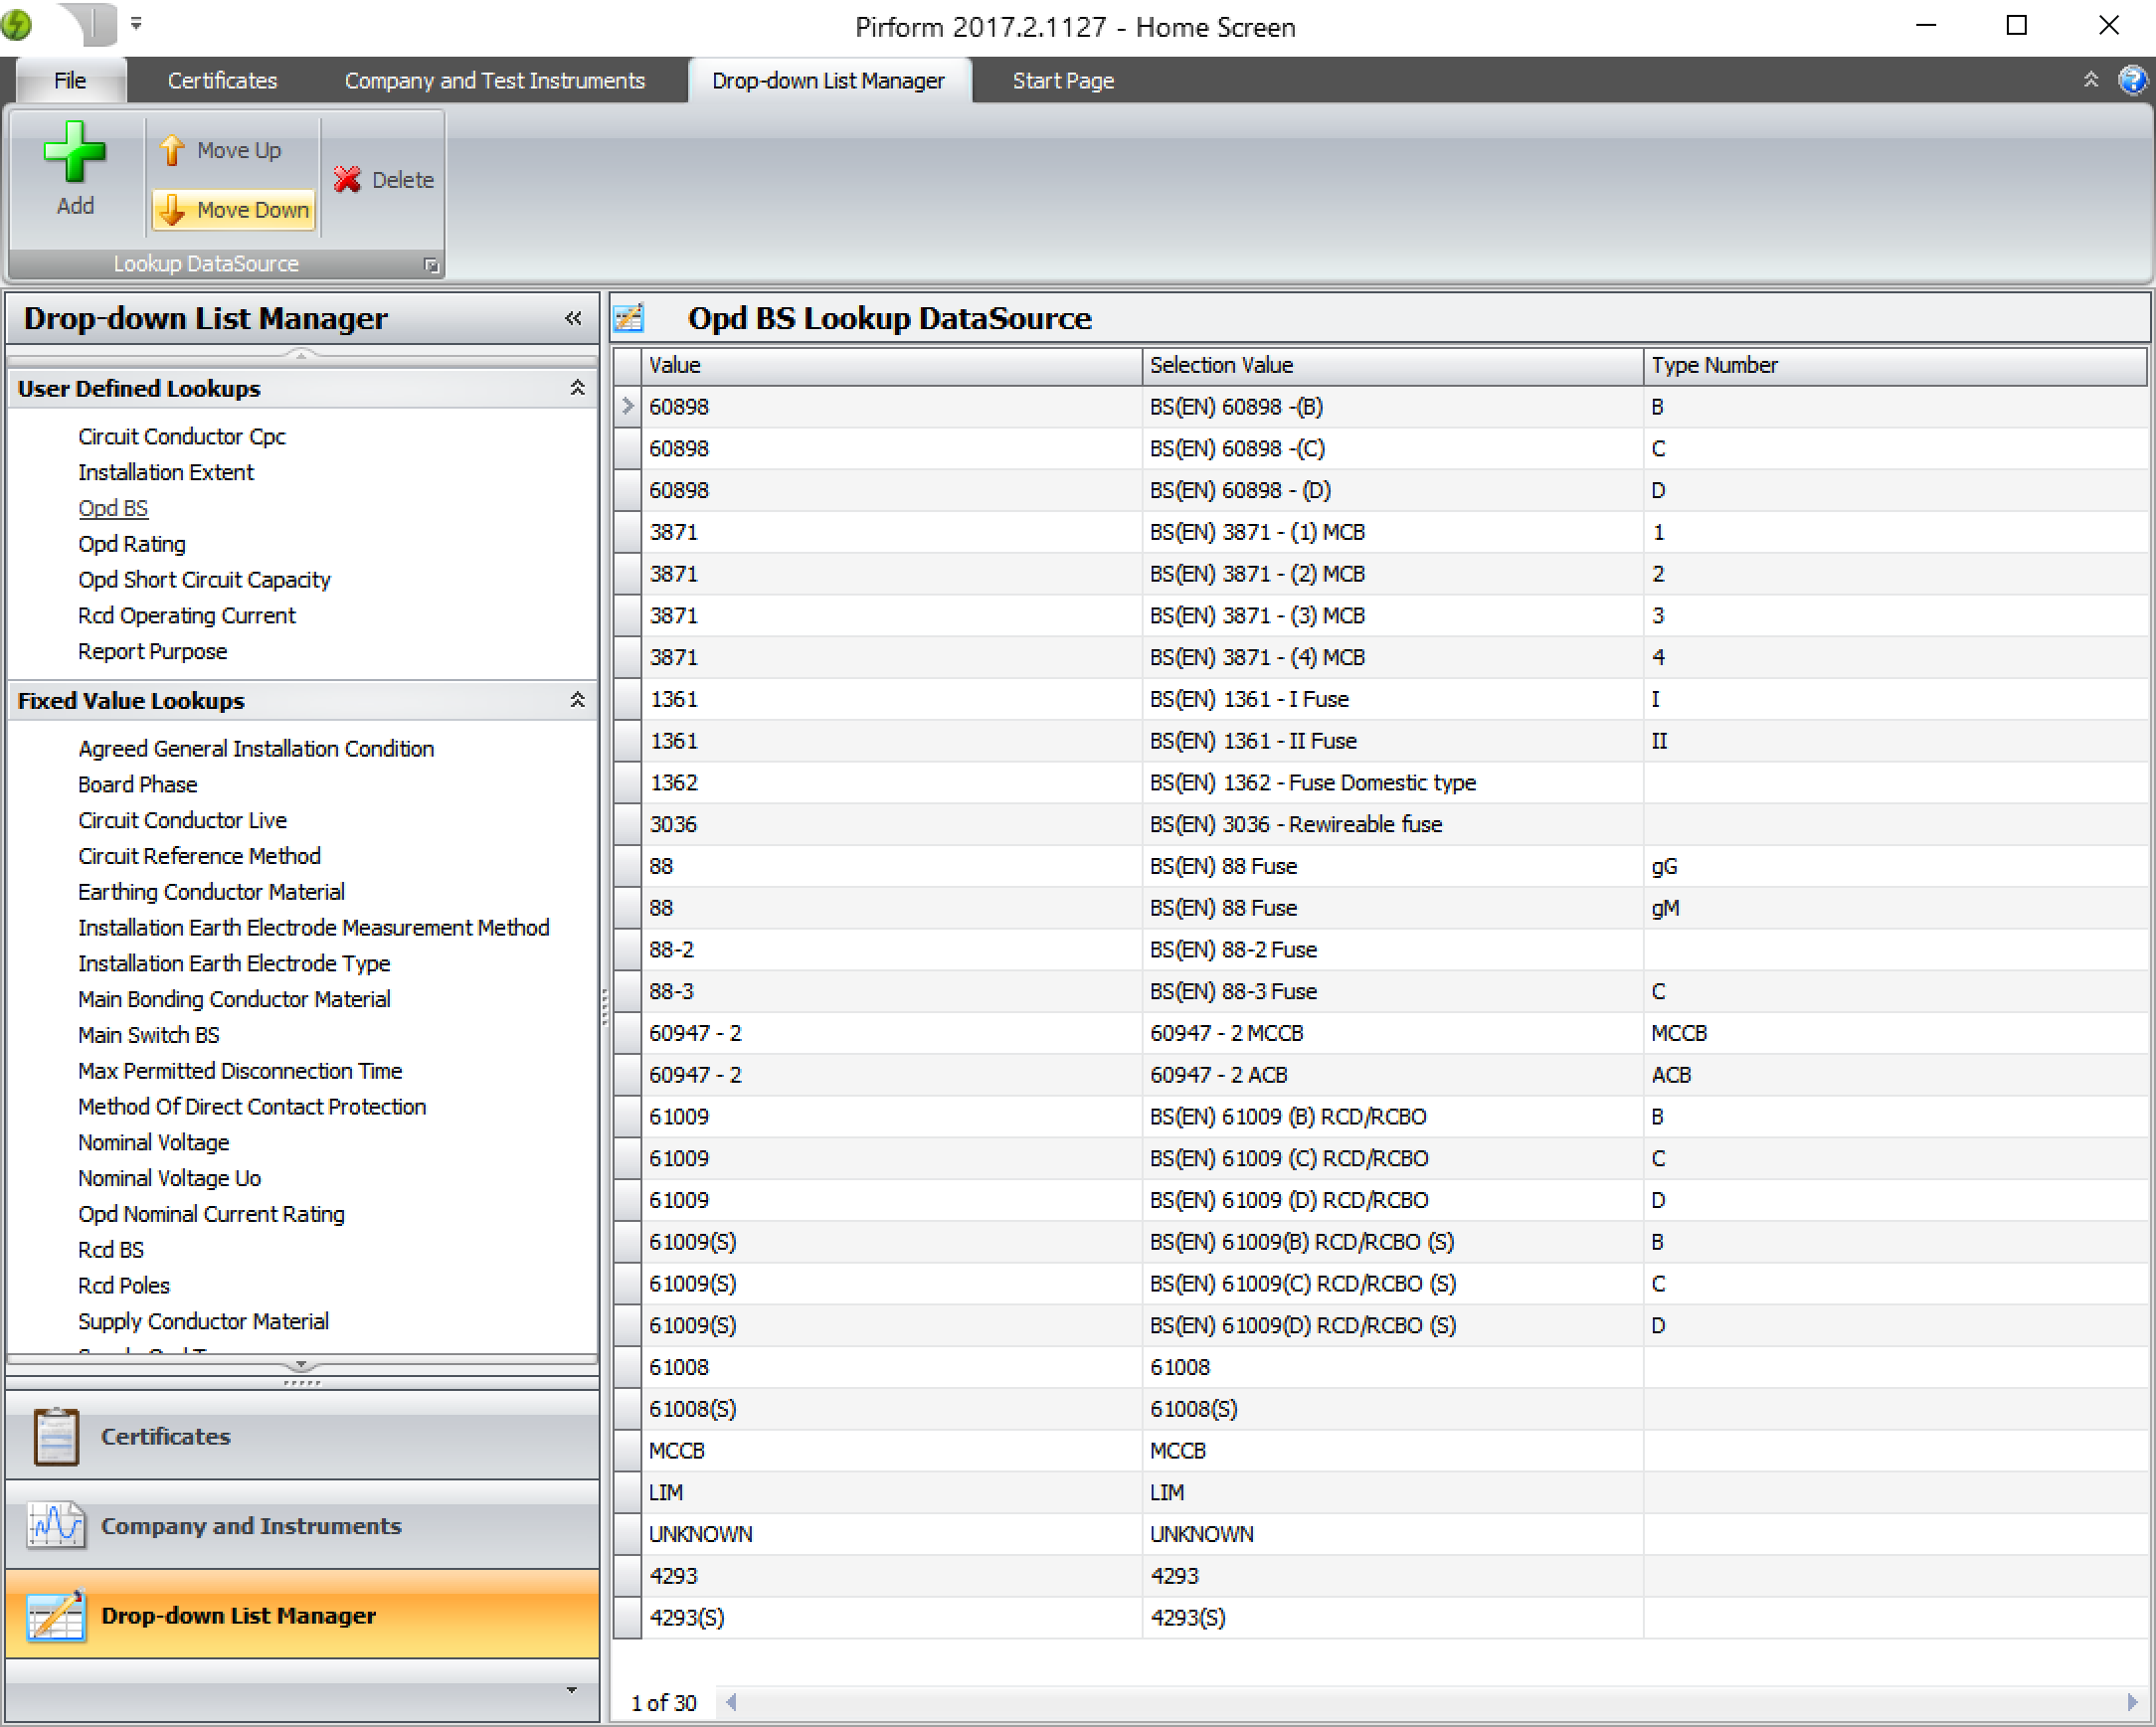
Task: Minimize the ribbon with double chevron
Action: coord(2090,80)
